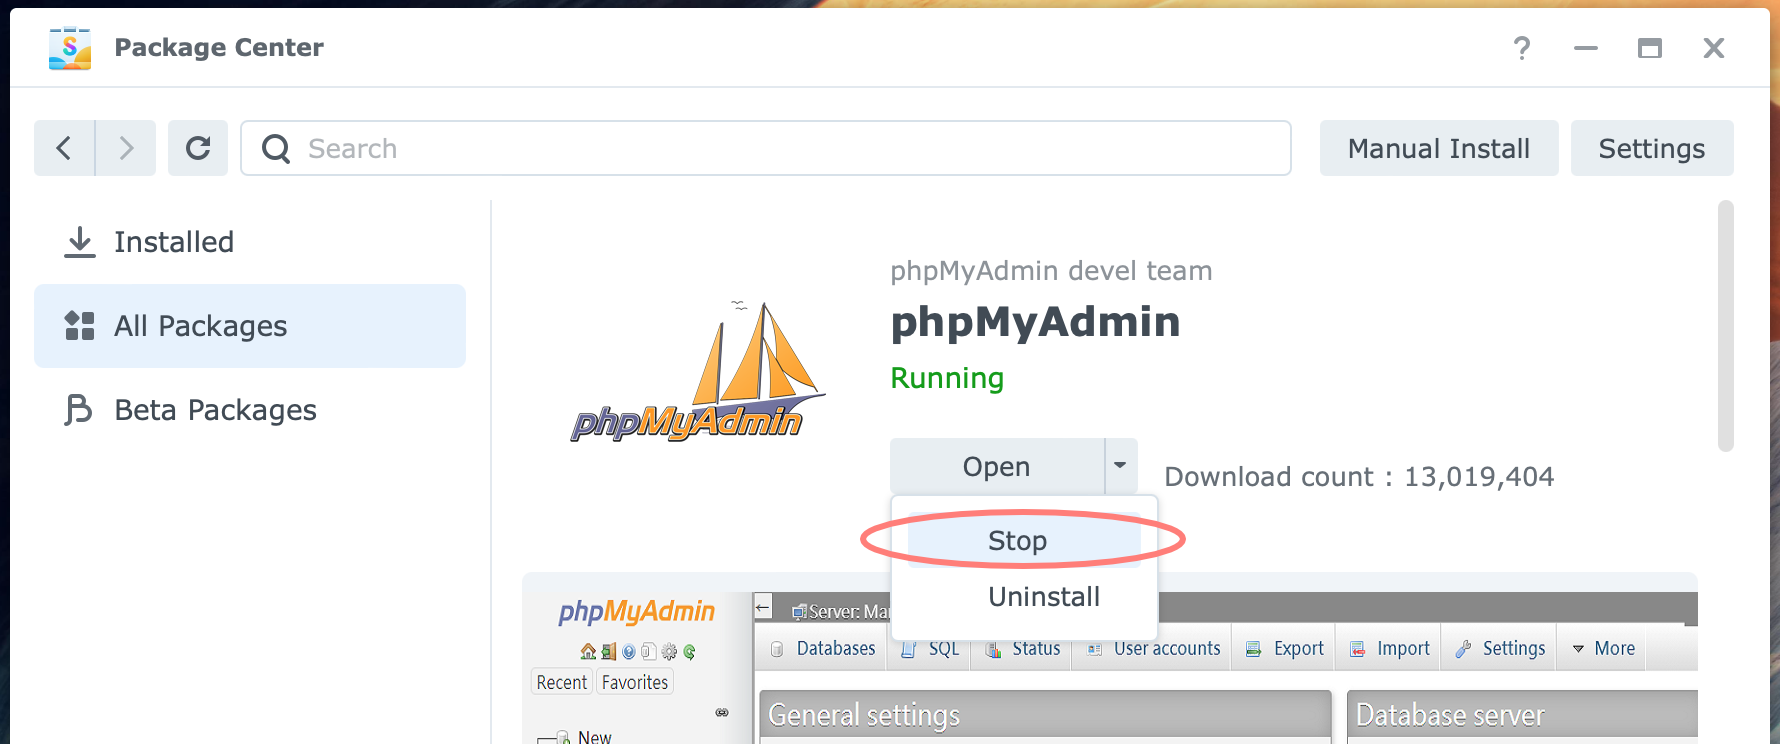Click the magnifier icon in the search bar
Viewport: 1780px width, 744px height.
(x=276, y=149)
